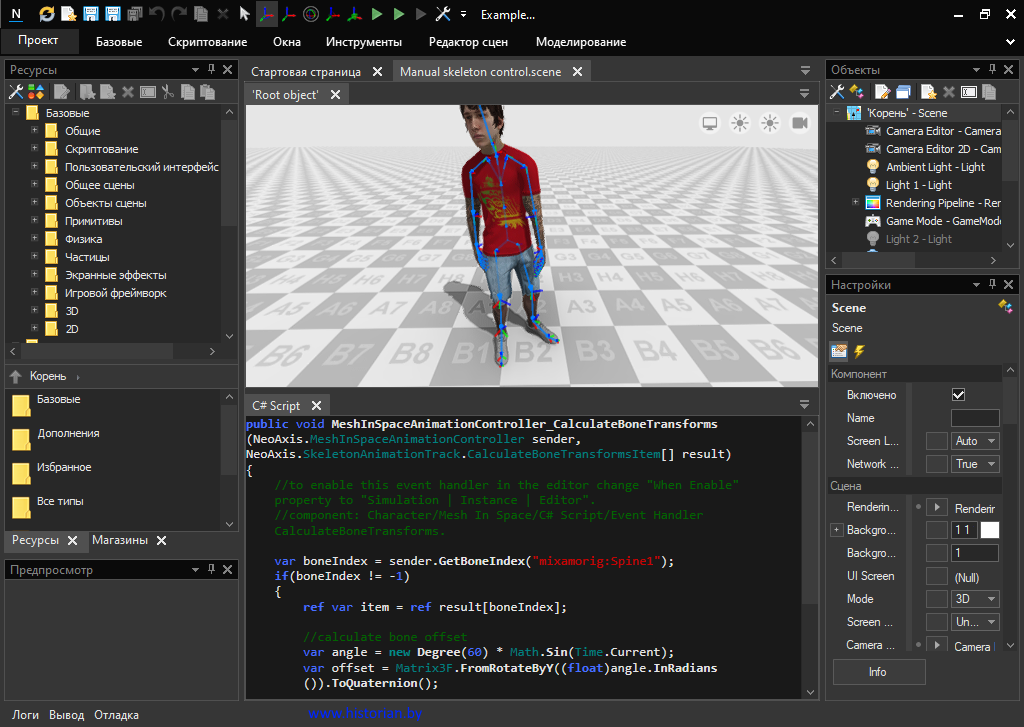Toggle auto-hide pin on Настройки panel
Screen dimensions: 1024x727
click(x=992, y=285)
